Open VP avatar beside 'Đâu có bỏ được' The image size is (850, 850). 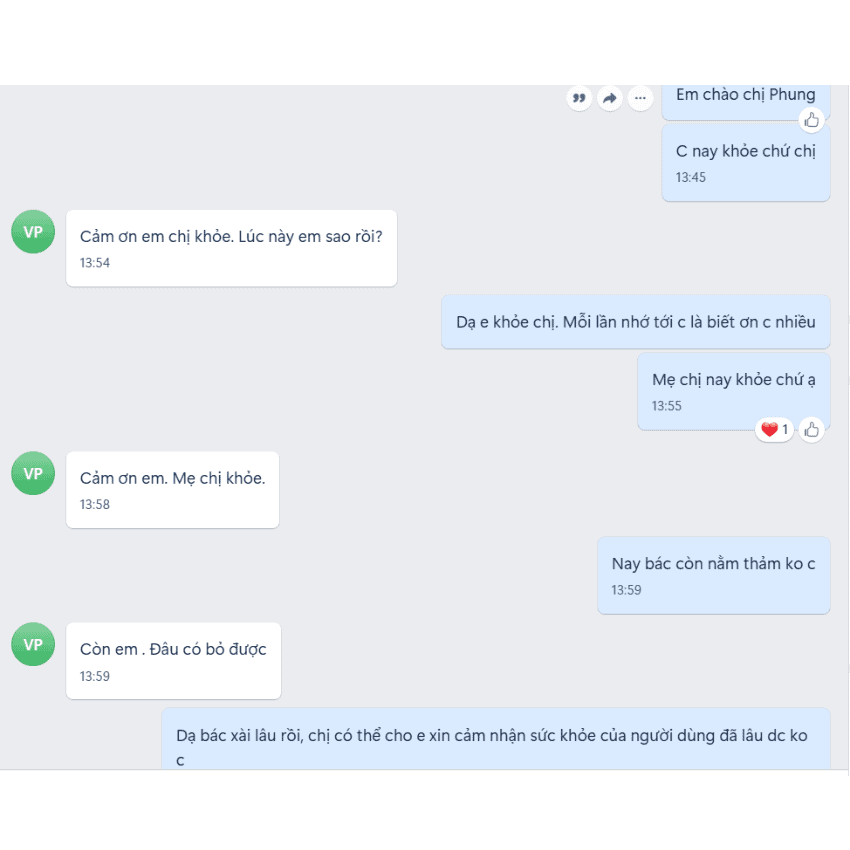[33, 644]
